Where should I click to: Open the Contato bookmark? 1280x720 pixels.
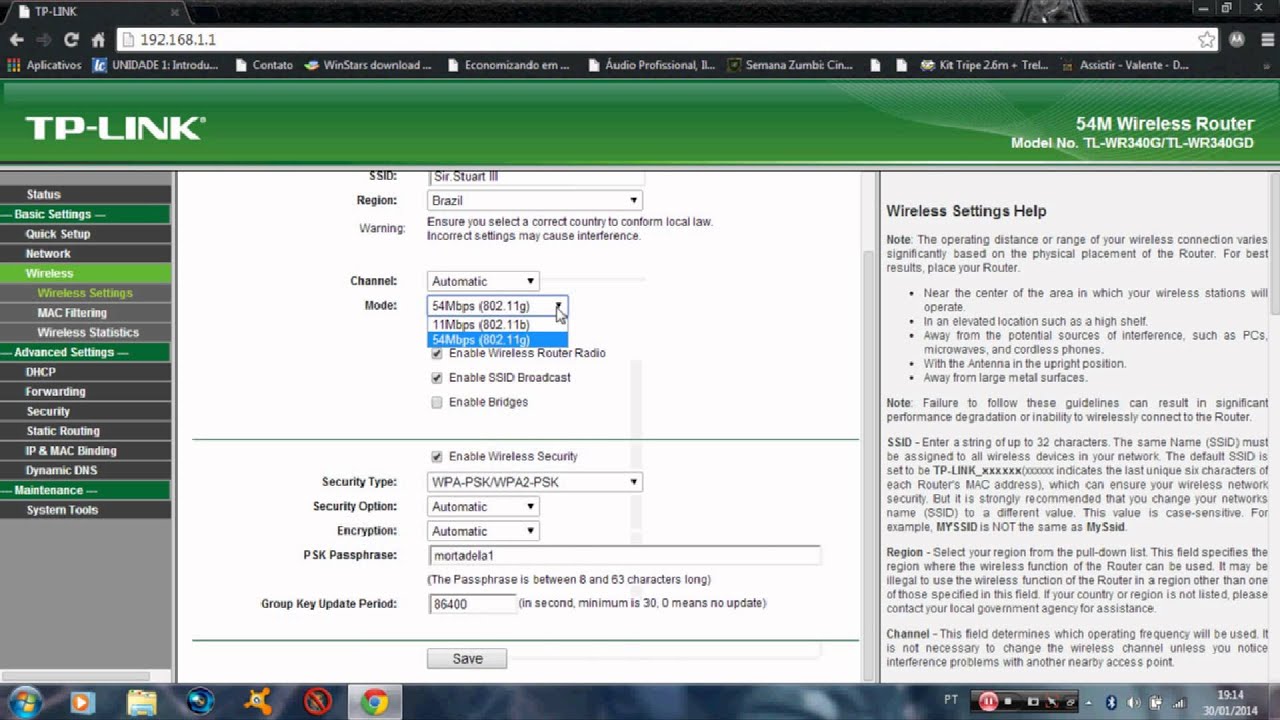[x=264, y=65]
